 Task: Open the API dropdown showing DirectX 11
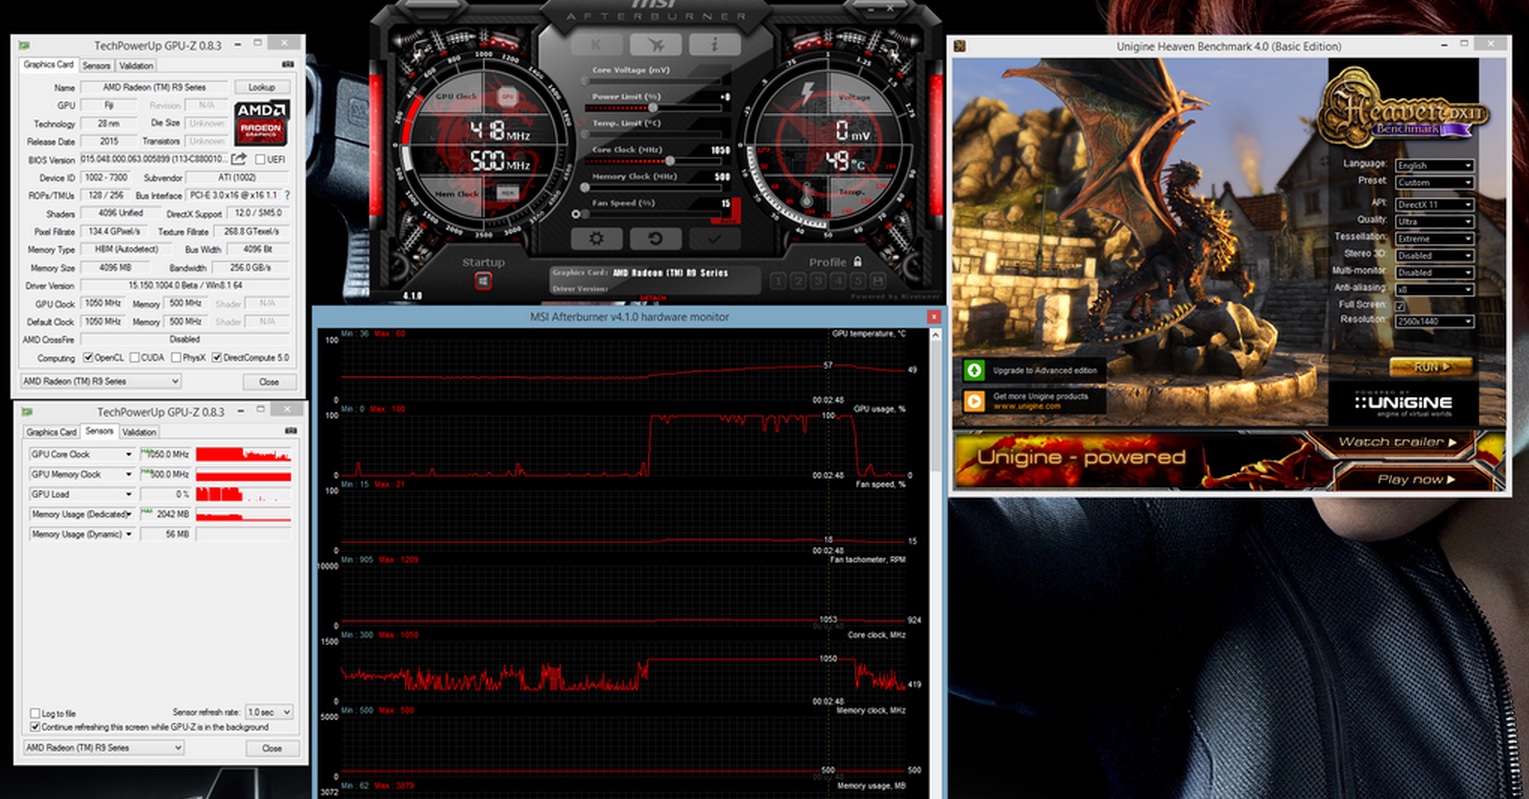(1434, 204)
